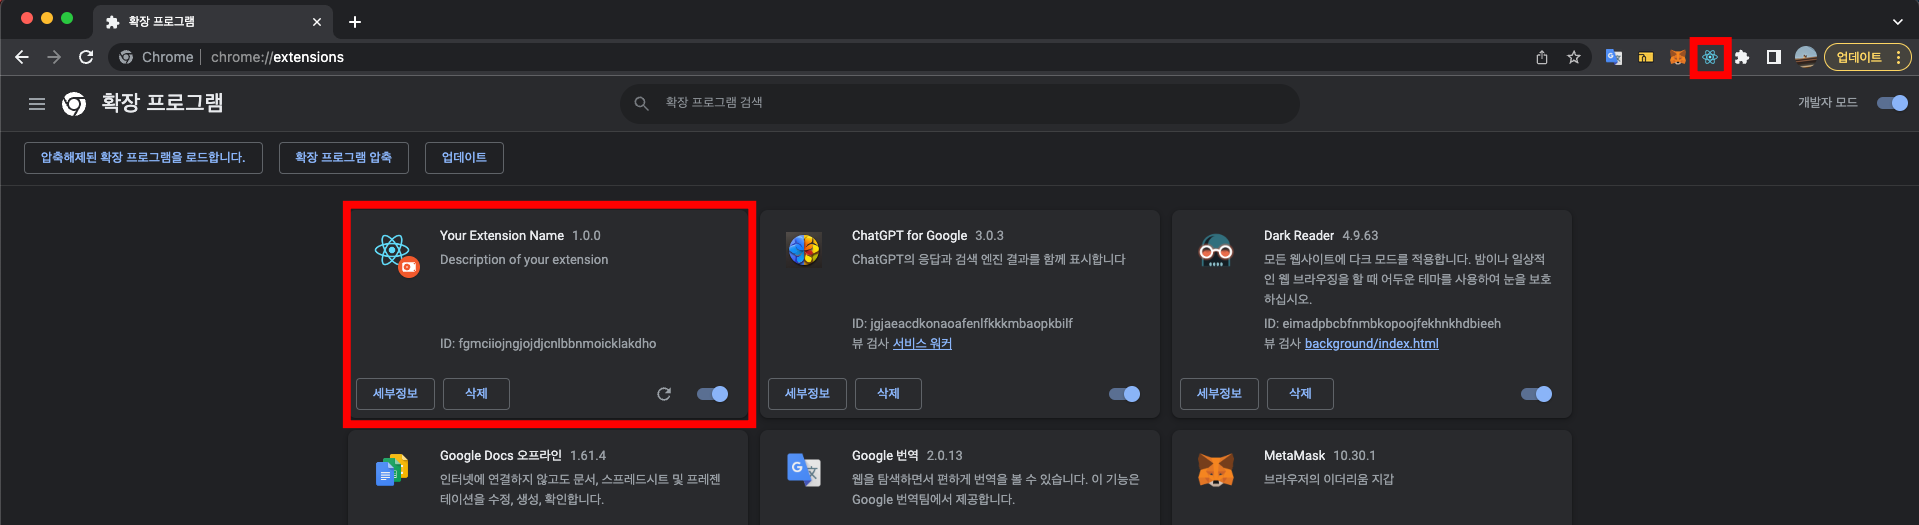Click the Google 번역 card icon
This screenshot has height=525, width=1919.
click(804, 469)
